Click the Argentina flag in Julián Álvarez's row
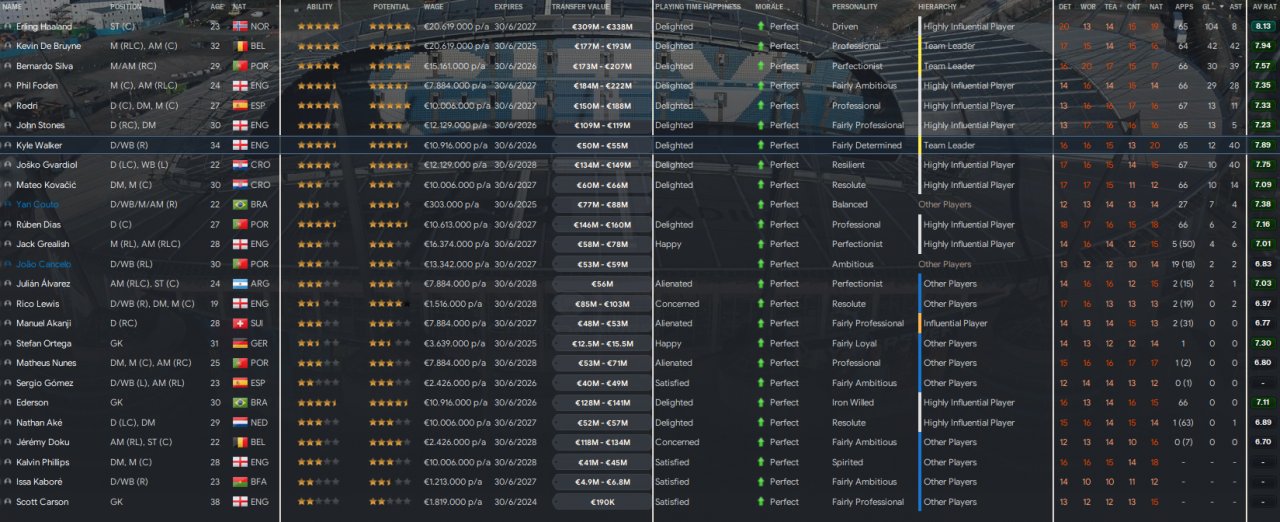 (239, 284)
